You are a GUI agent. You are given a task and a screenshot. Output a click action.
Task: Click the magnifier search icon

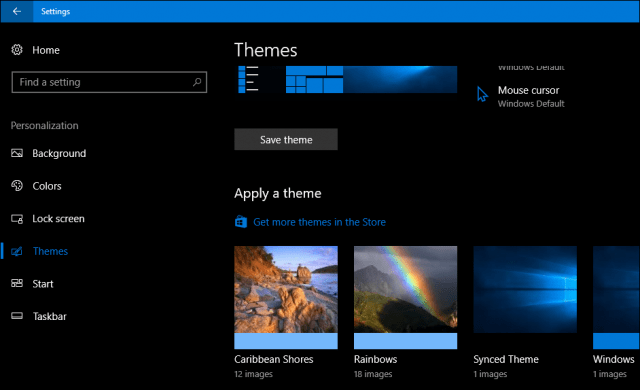pyautogui.click(x=197, y=82)
